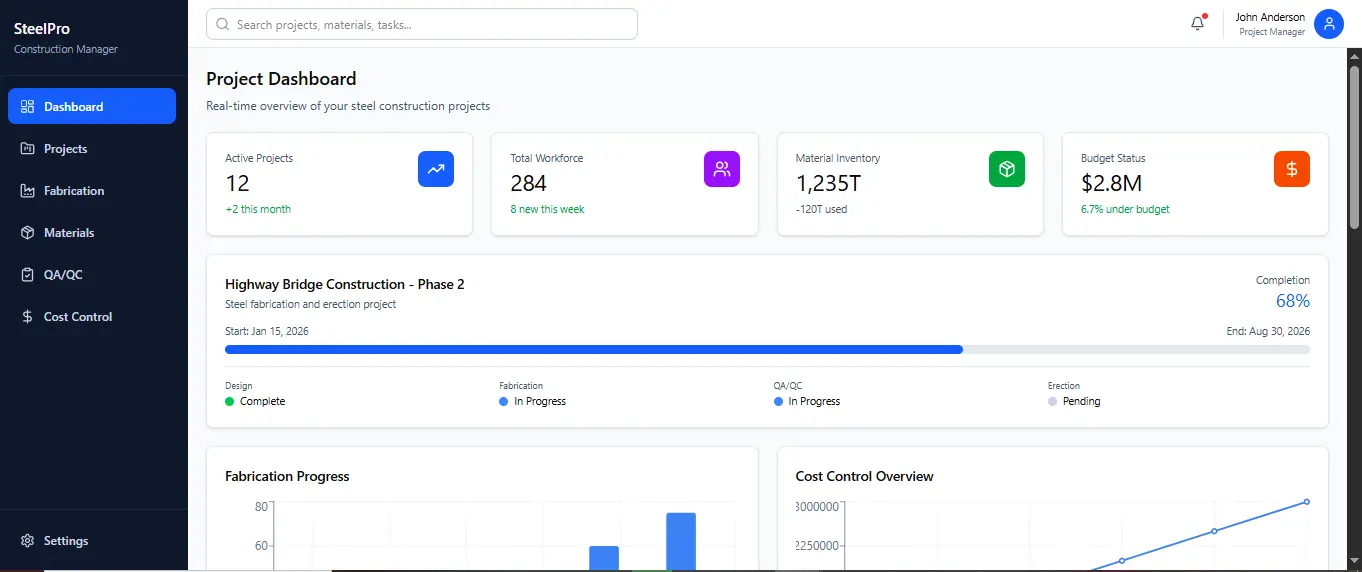Navigate to Cost Control
The image size is (1362, 572).
point(77,317)
